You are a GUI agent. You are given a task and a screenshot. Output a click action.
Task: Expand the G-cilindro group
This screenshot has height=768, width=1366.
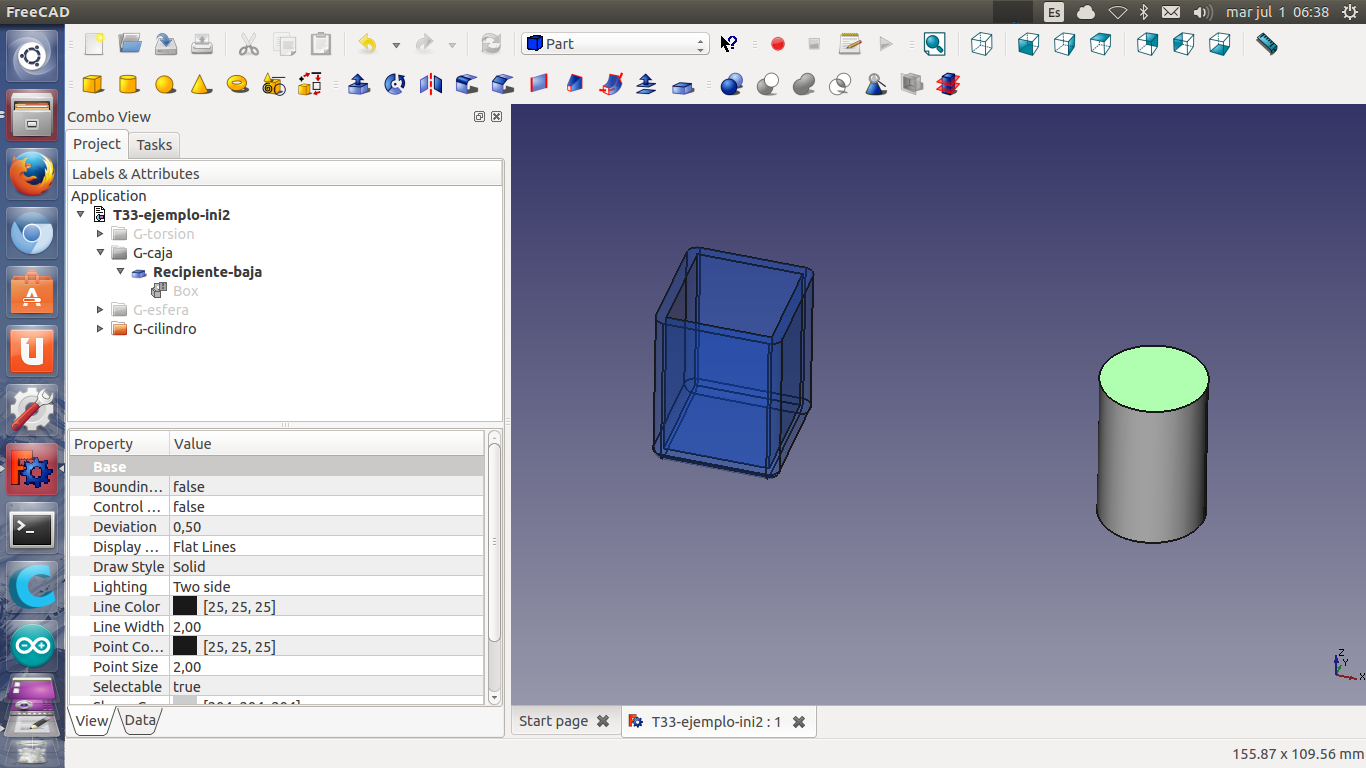pyautogui.click(x=100, y=329)
